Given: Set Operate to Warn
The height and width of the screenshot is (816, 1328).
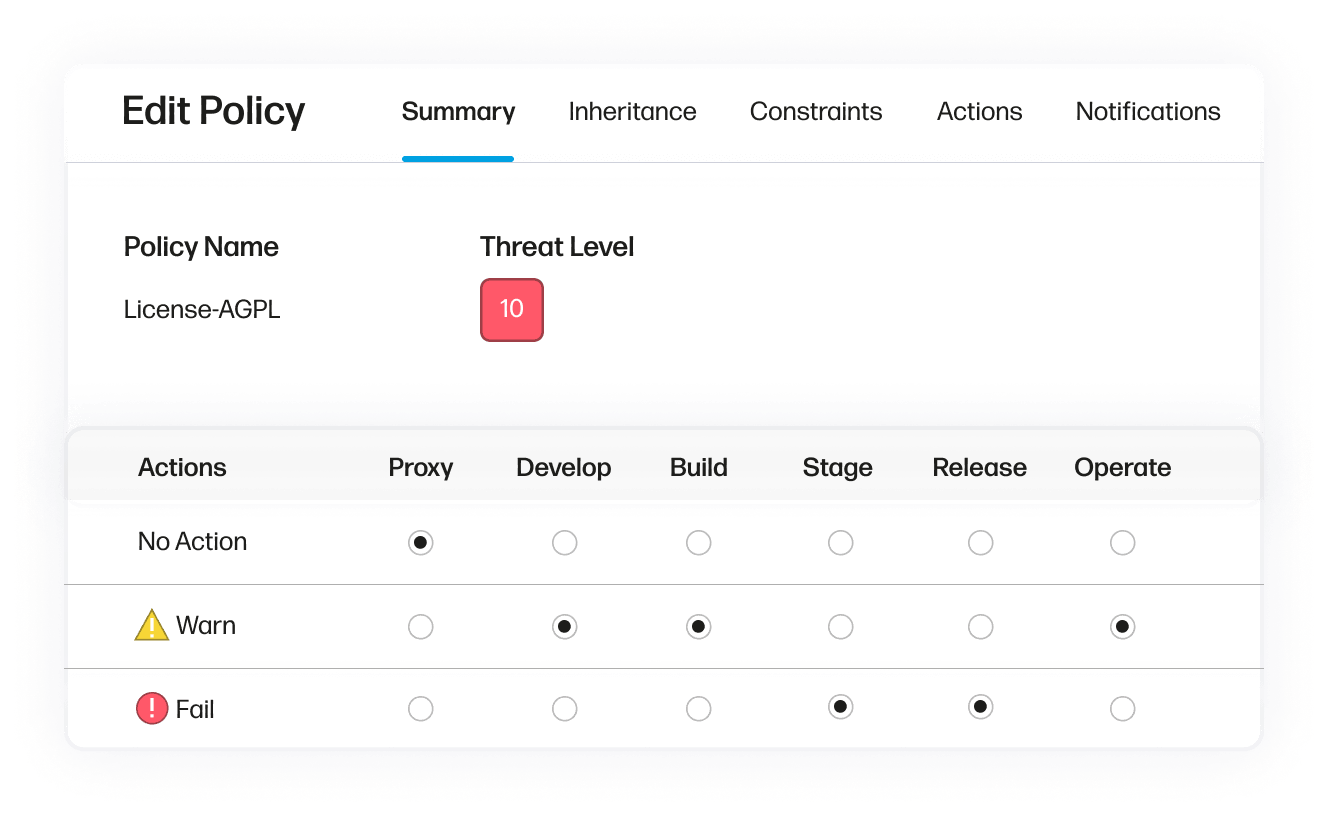Looking at the screenshot, I should [1123, 627].
